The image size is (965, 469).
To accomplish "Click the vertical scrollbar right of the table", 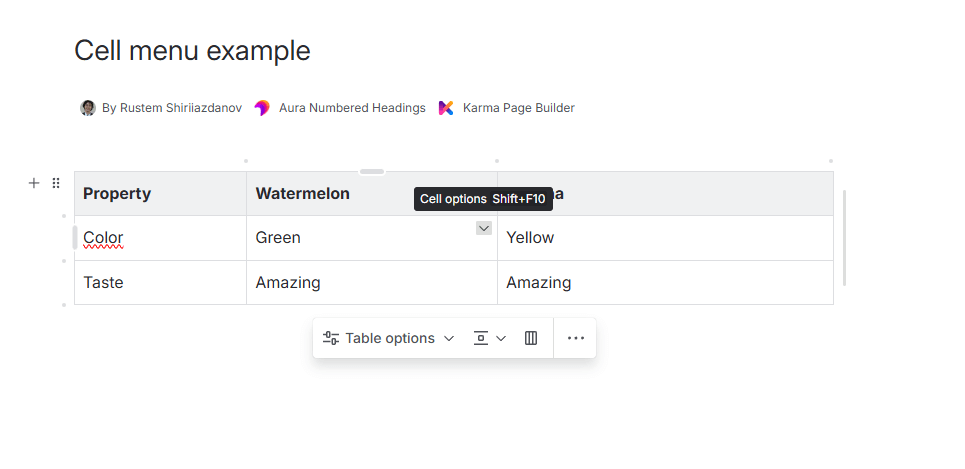I will tap(845, 238).
